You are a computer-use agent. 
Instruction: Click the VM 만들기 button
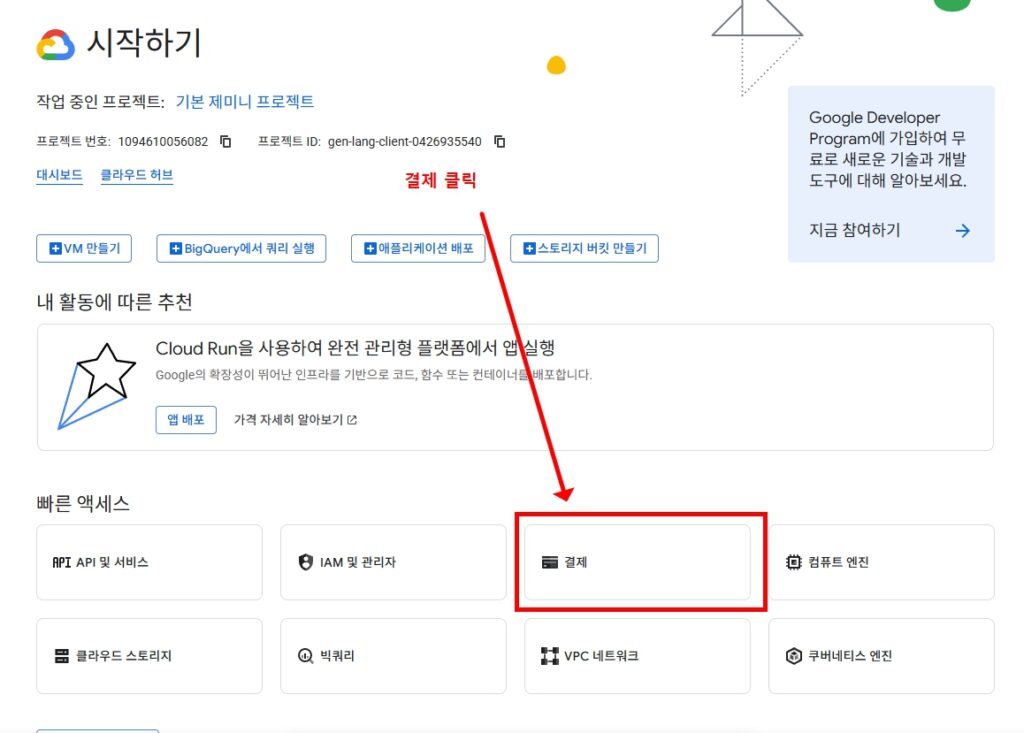[x=84, y=248]
